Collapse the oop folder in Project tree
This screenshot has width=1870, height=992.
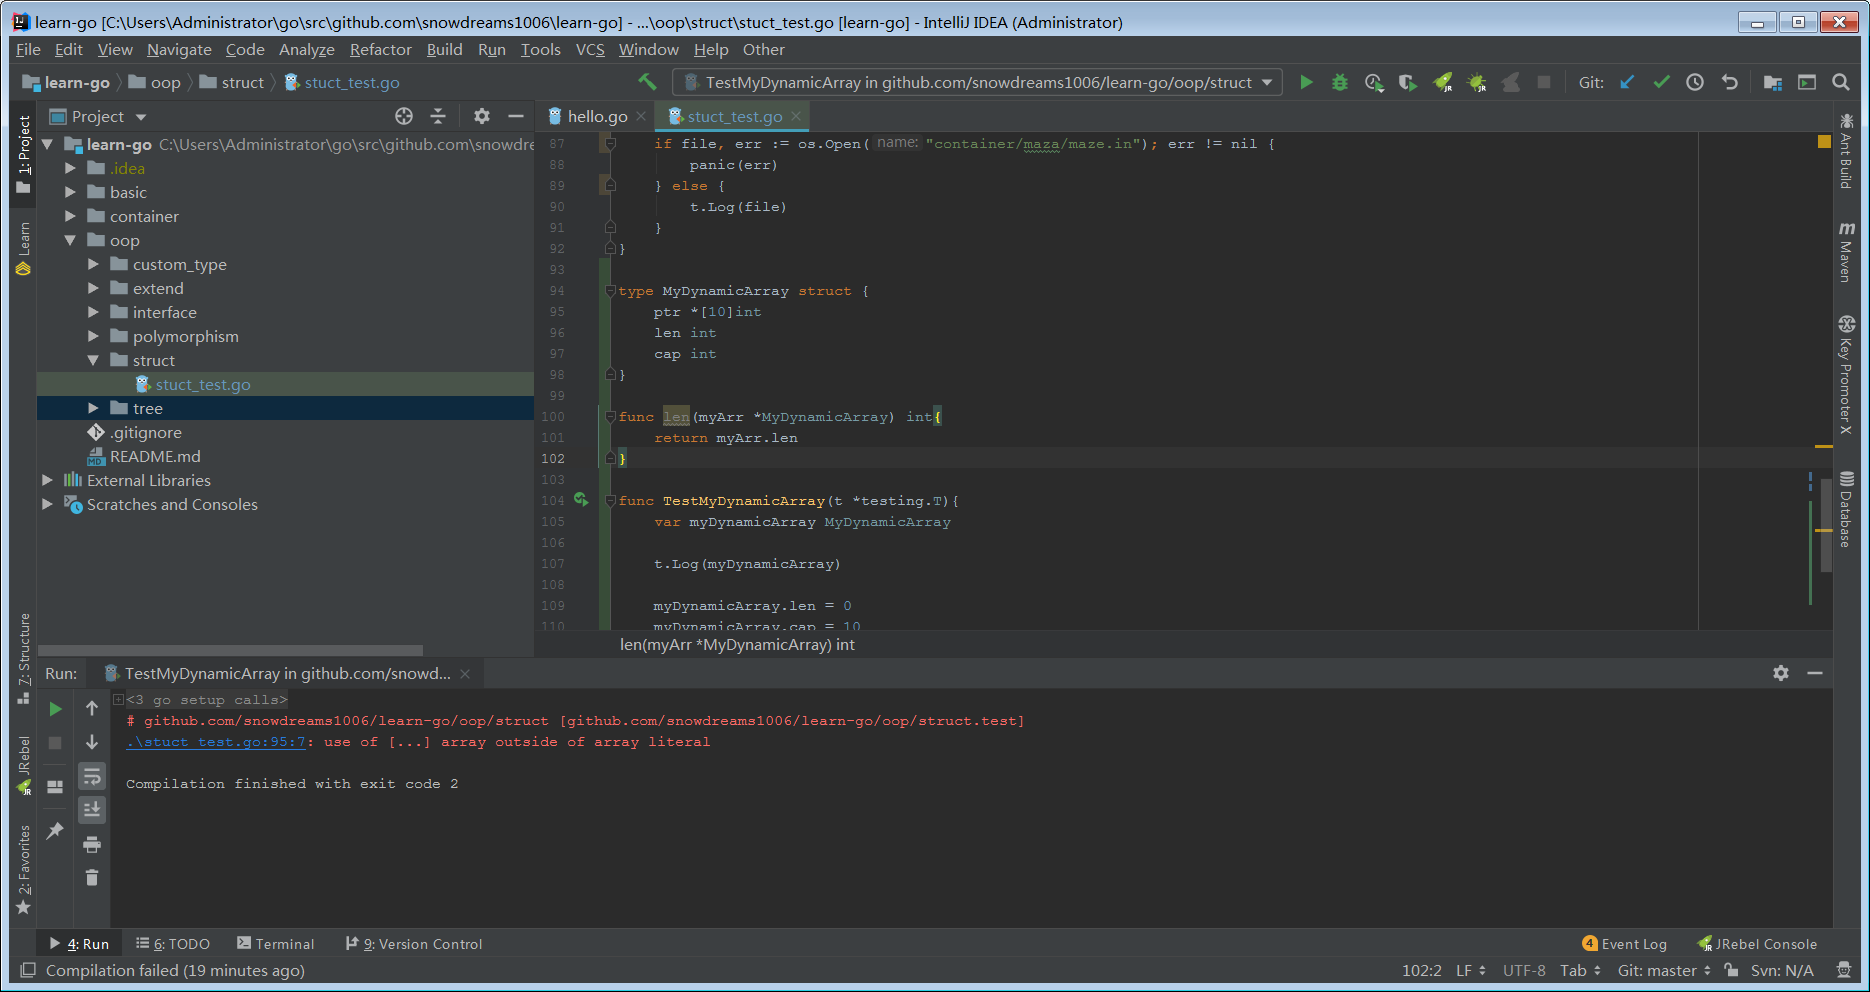point(70,240)
